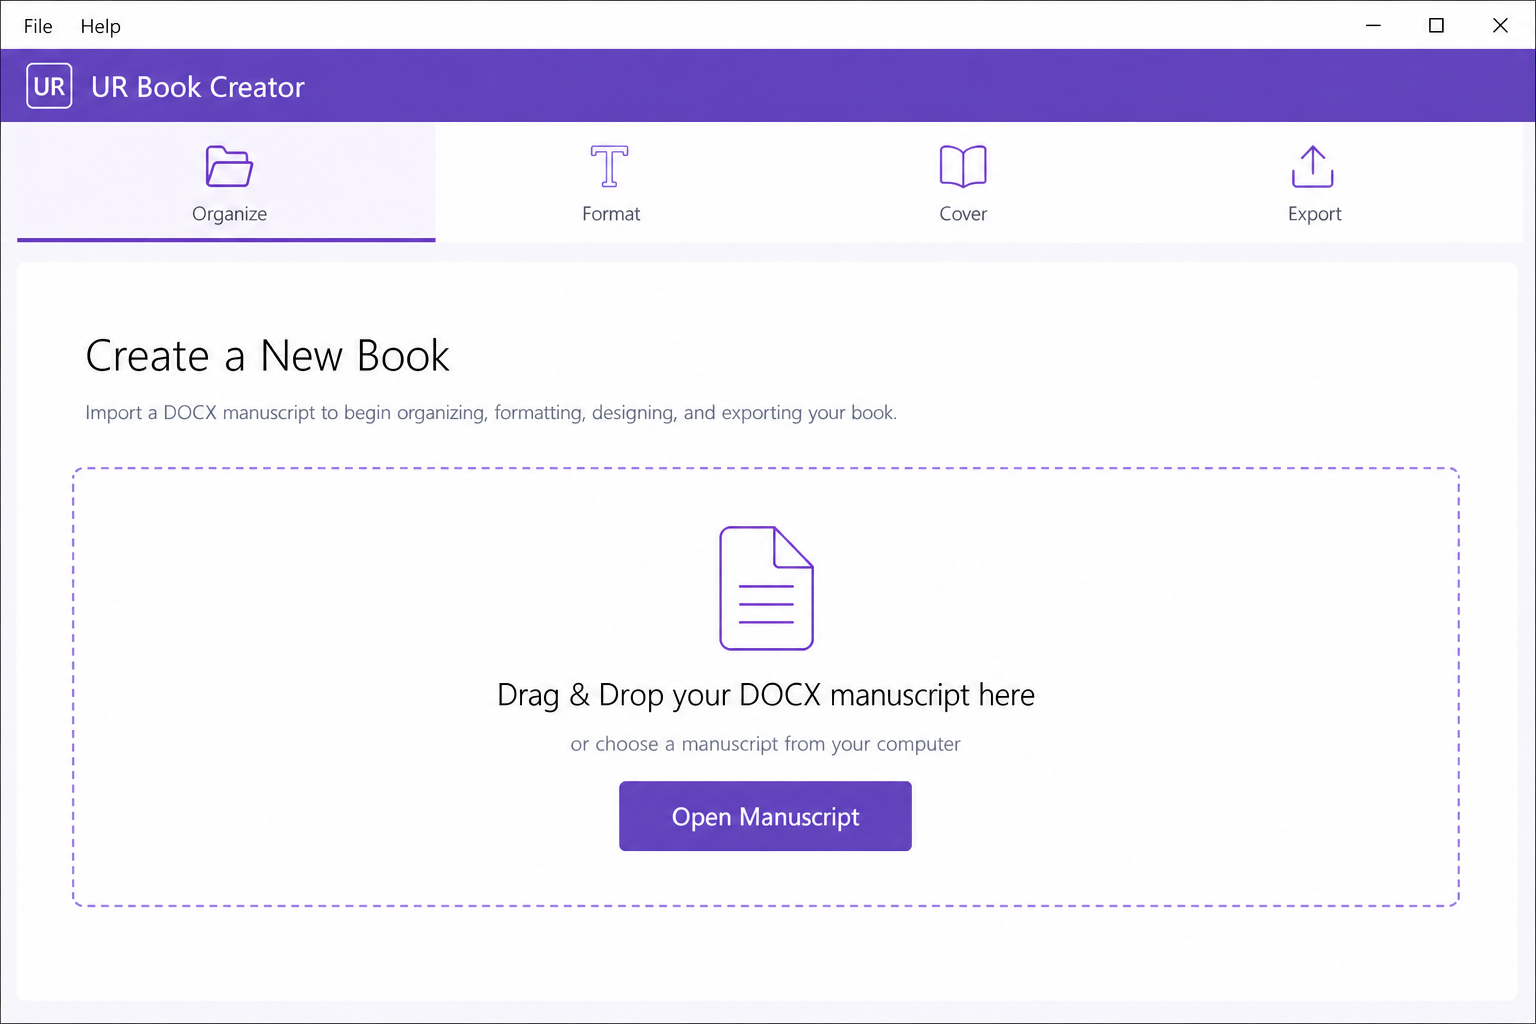Click the 'Create a New Book' heading
Screen dimensions: 1536x1024
click(267, 356)
